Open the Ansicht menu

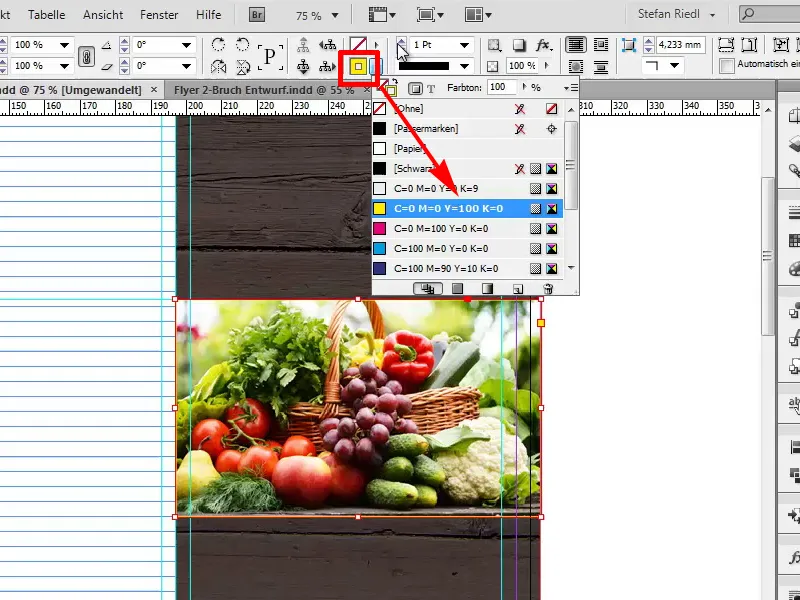point(103,15)
